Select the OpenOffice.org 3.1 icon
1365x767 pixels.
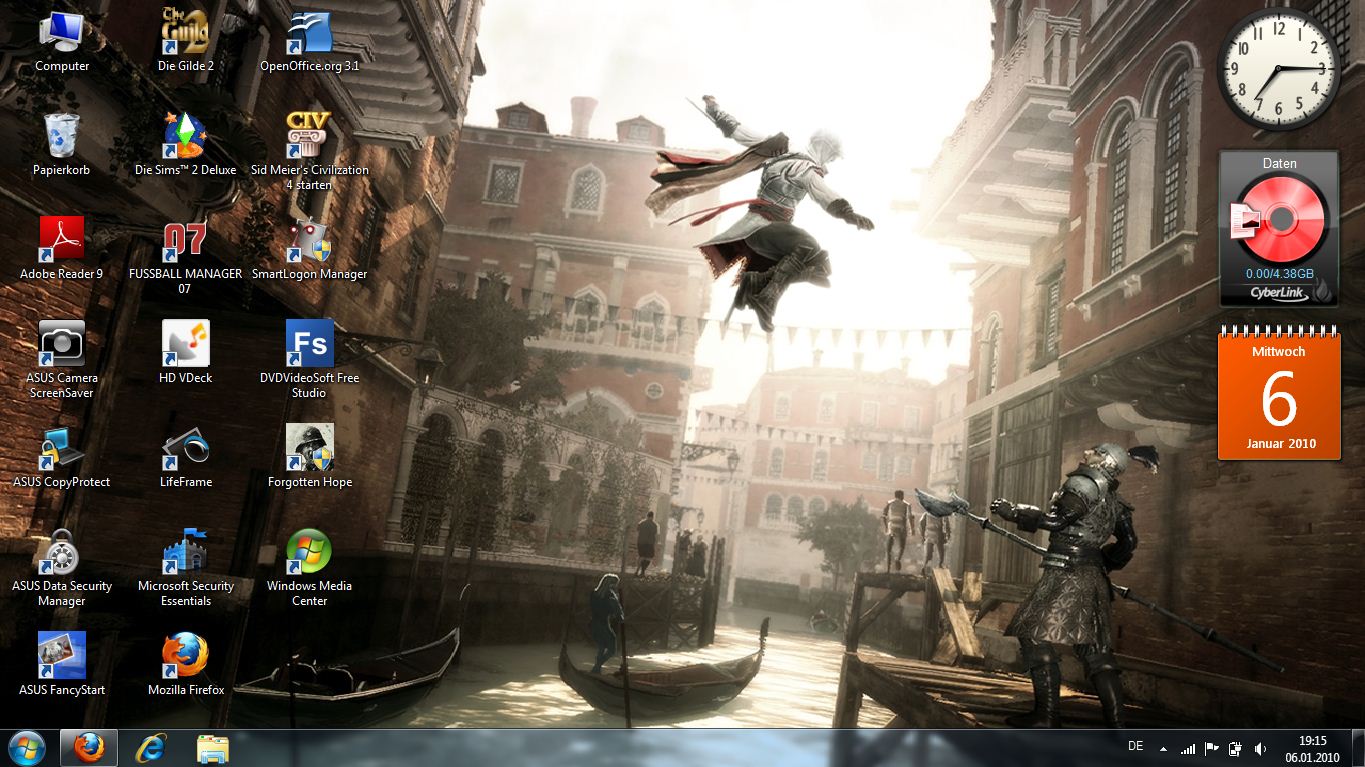pos(310,42)
